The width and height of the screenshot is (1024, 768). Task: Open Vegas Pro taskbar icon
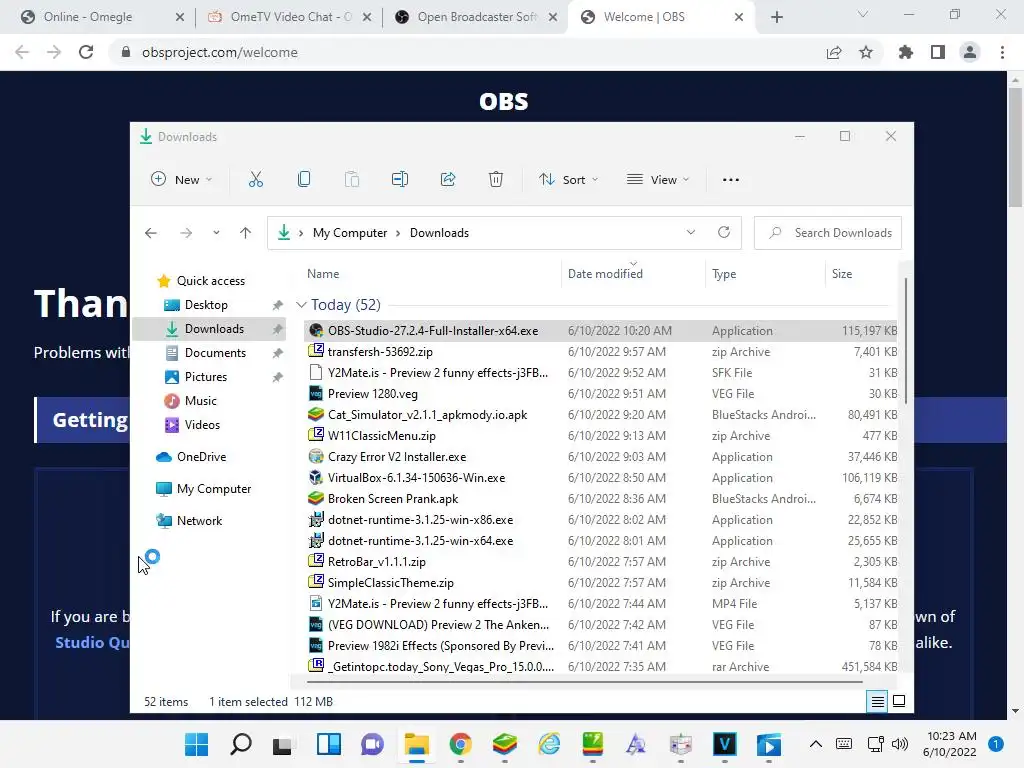tap(724, 744)
